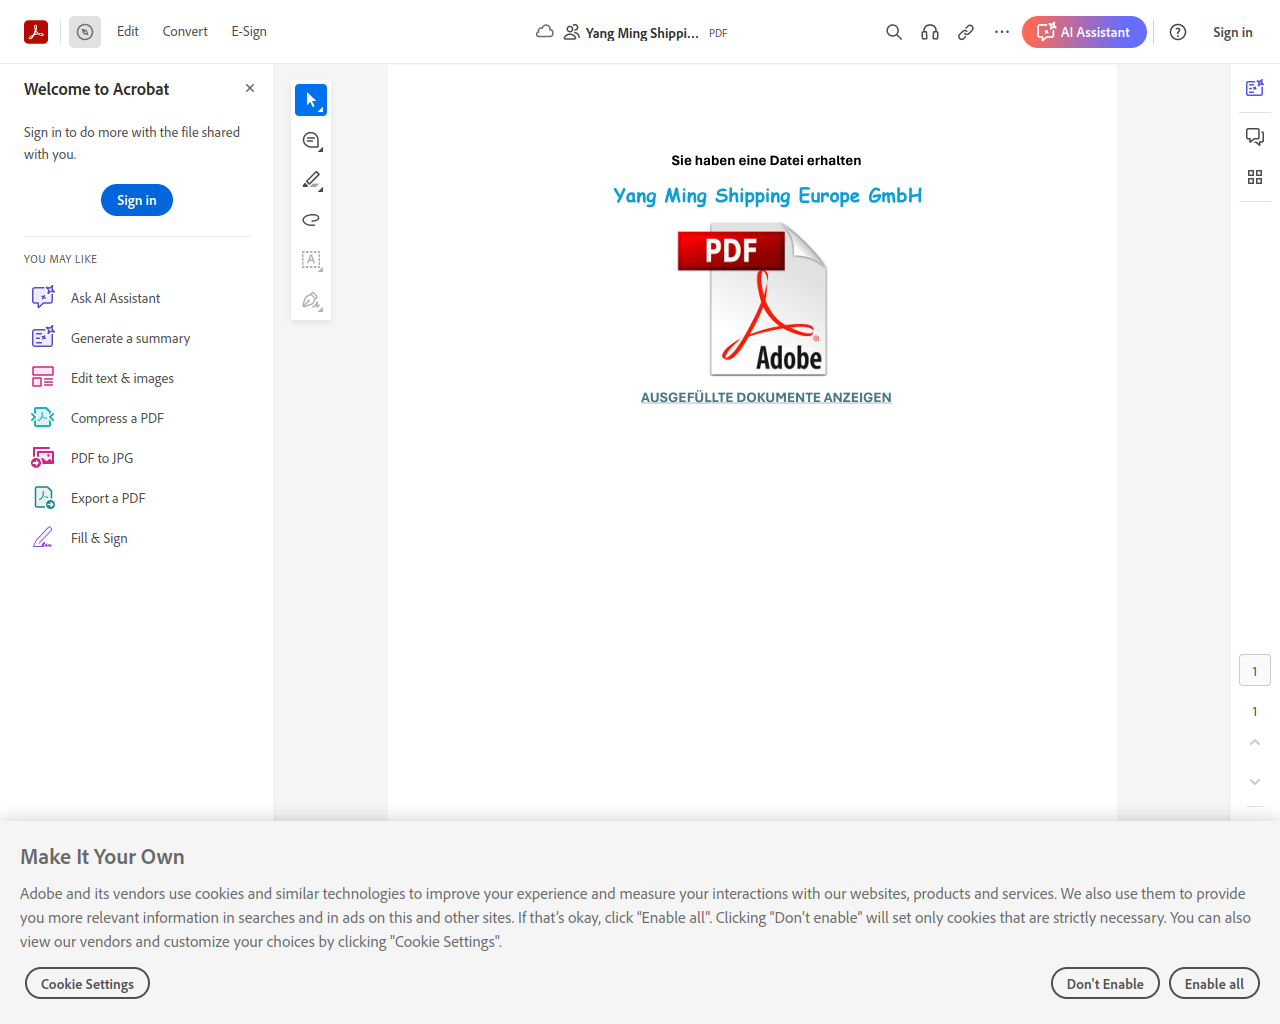Click Sign in at top right
The height and width of the screenshot is (1024, 1280).
coord(1233,32)
